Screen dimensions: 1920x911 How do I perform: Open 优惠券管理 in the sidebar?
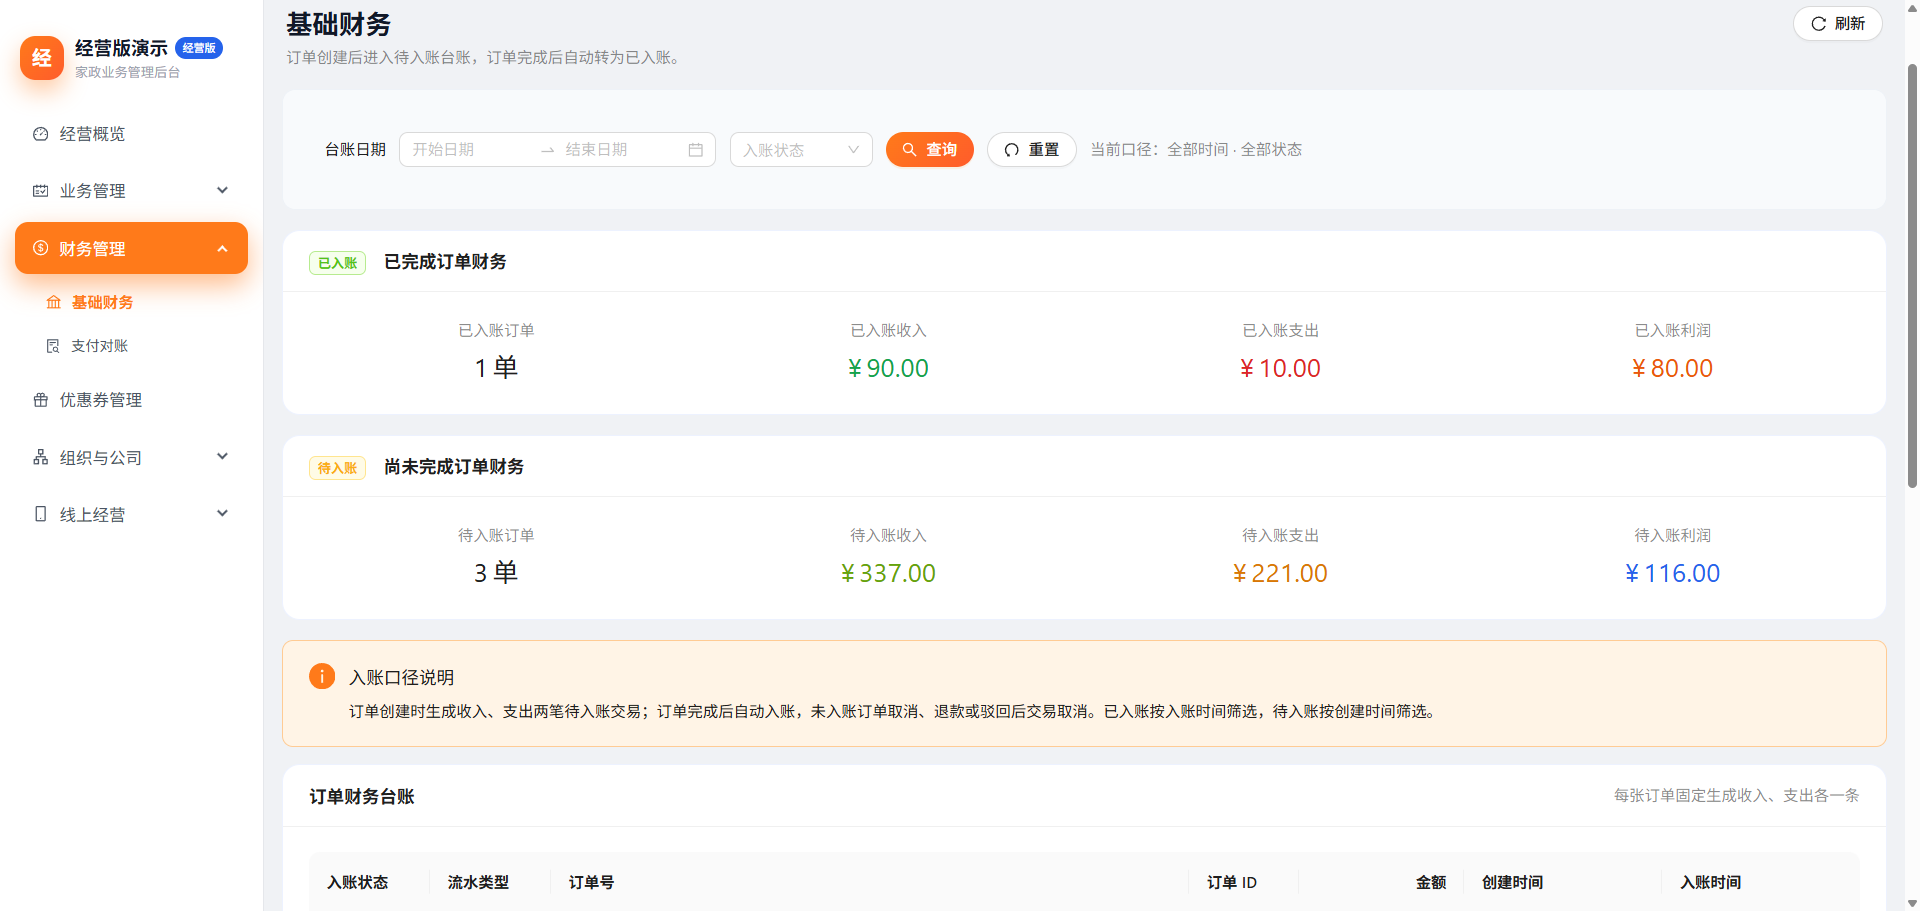pos(131,400)
